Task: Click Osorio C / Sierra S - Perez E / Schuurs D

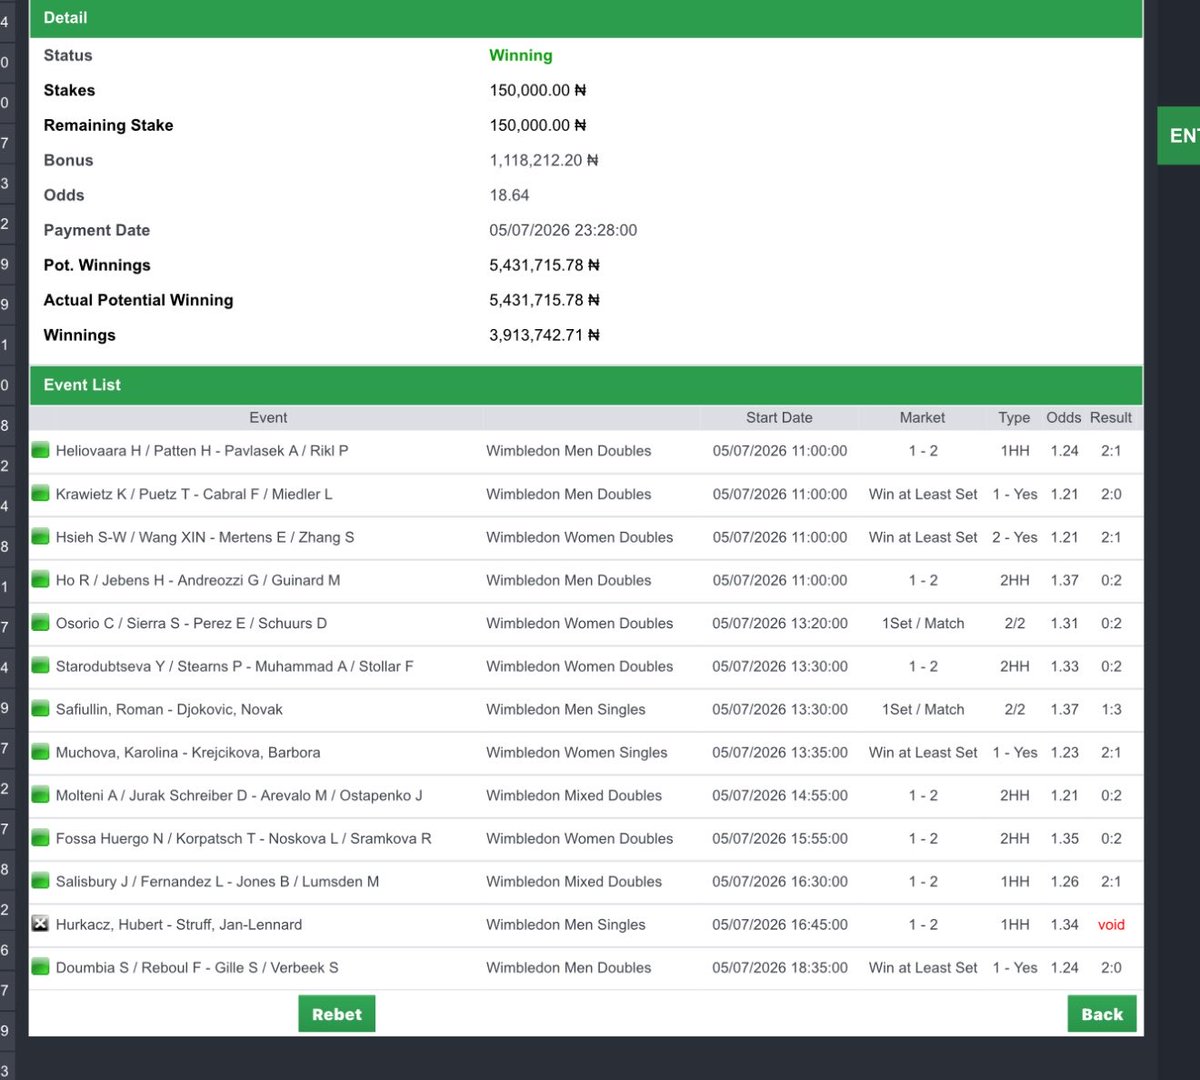Action: coord(191,623)
